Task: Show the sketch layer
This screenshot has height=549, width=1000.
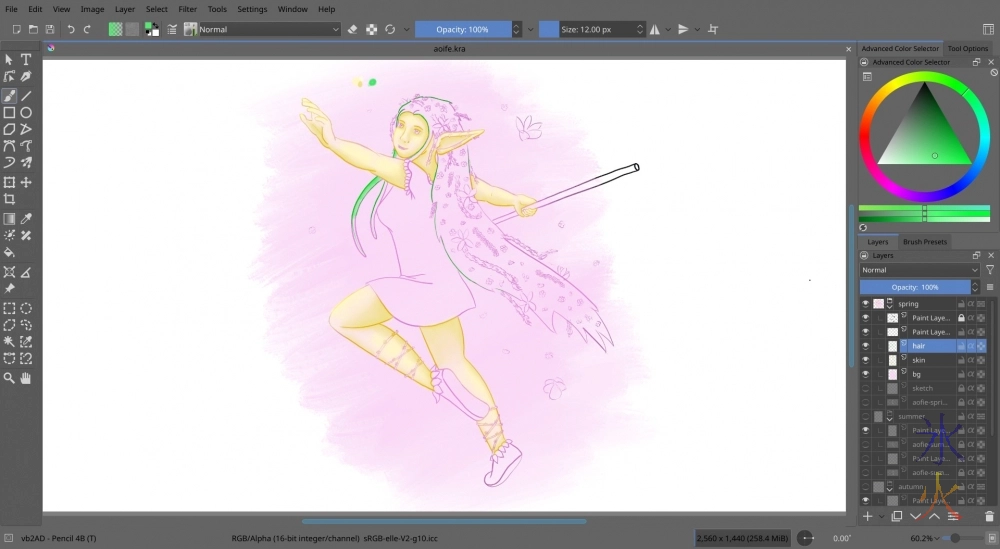Action: [x=866, y=388]
